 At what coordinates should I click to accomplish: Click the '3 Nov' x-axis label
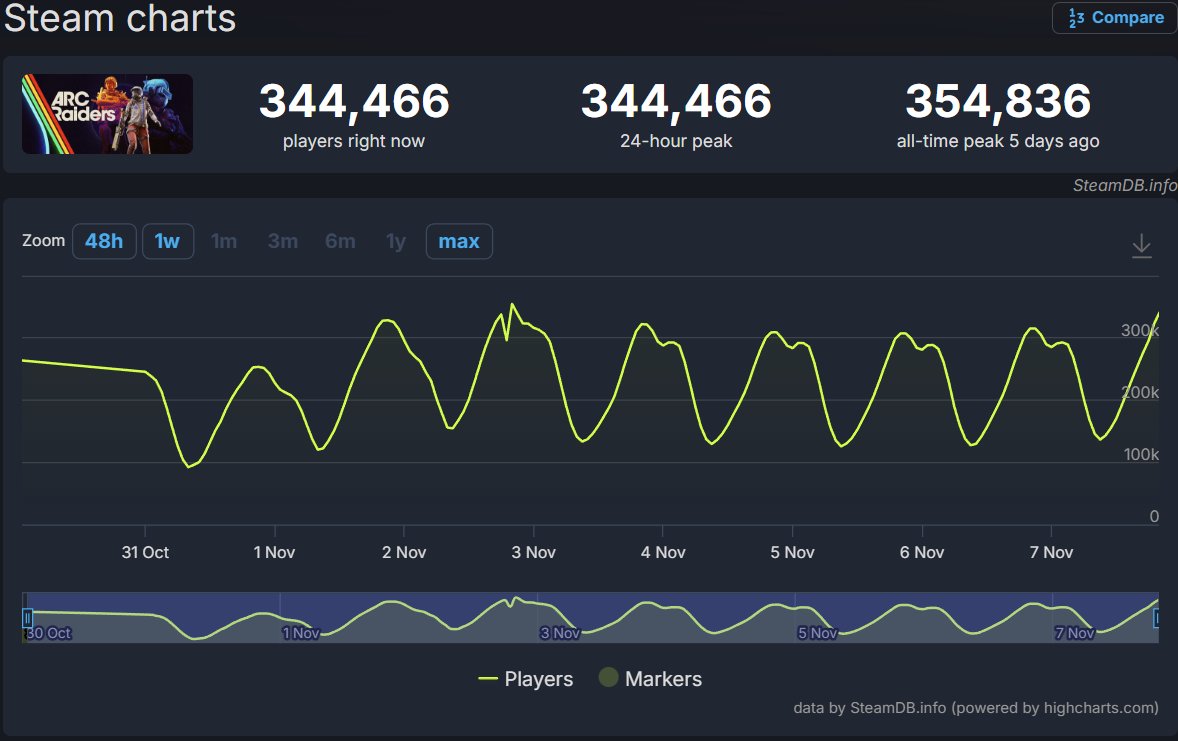[533, 552]
